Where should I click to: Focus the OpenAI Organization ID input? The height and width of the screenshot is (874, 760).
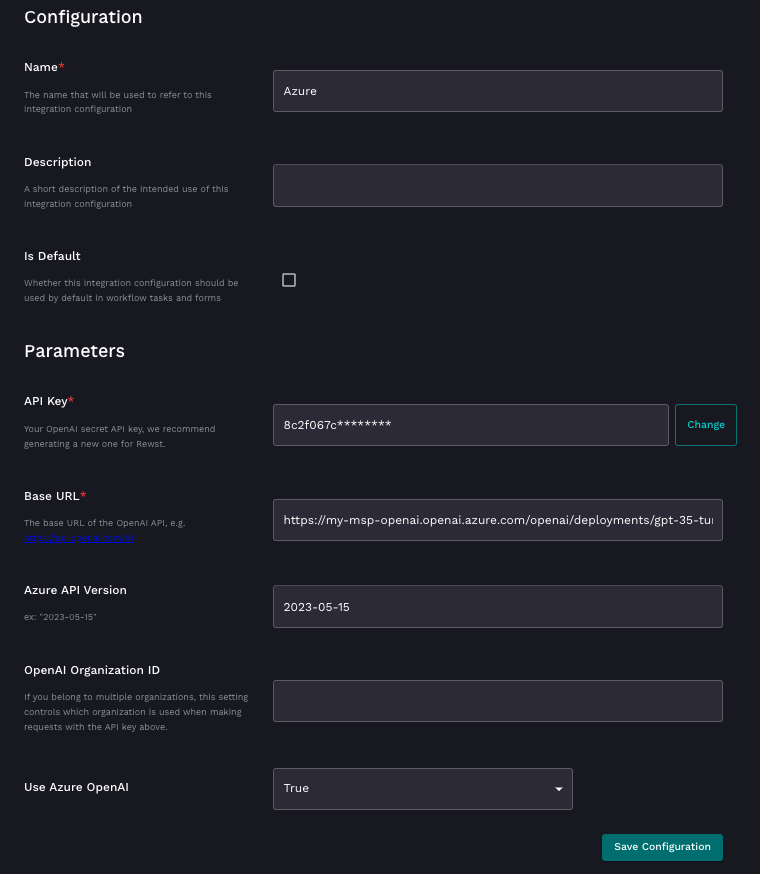pos(497,701)
